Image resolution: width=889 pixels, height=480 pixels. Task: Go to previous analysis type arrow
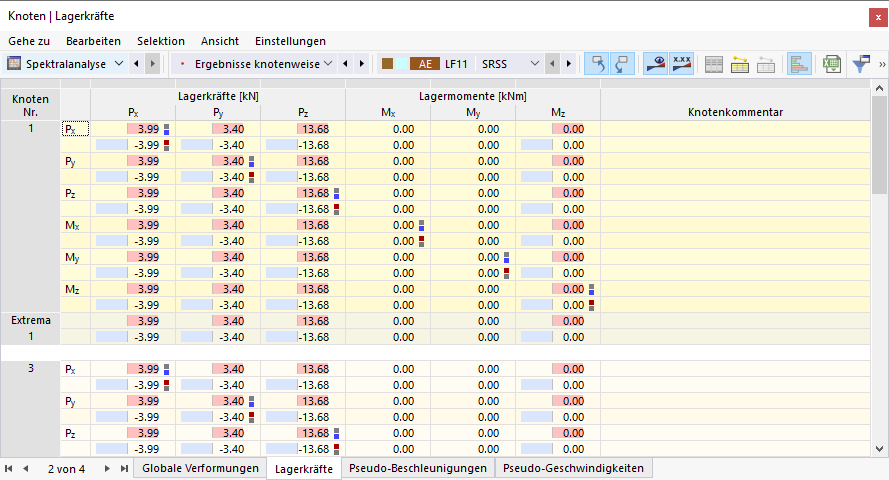(x=136, y=63)
